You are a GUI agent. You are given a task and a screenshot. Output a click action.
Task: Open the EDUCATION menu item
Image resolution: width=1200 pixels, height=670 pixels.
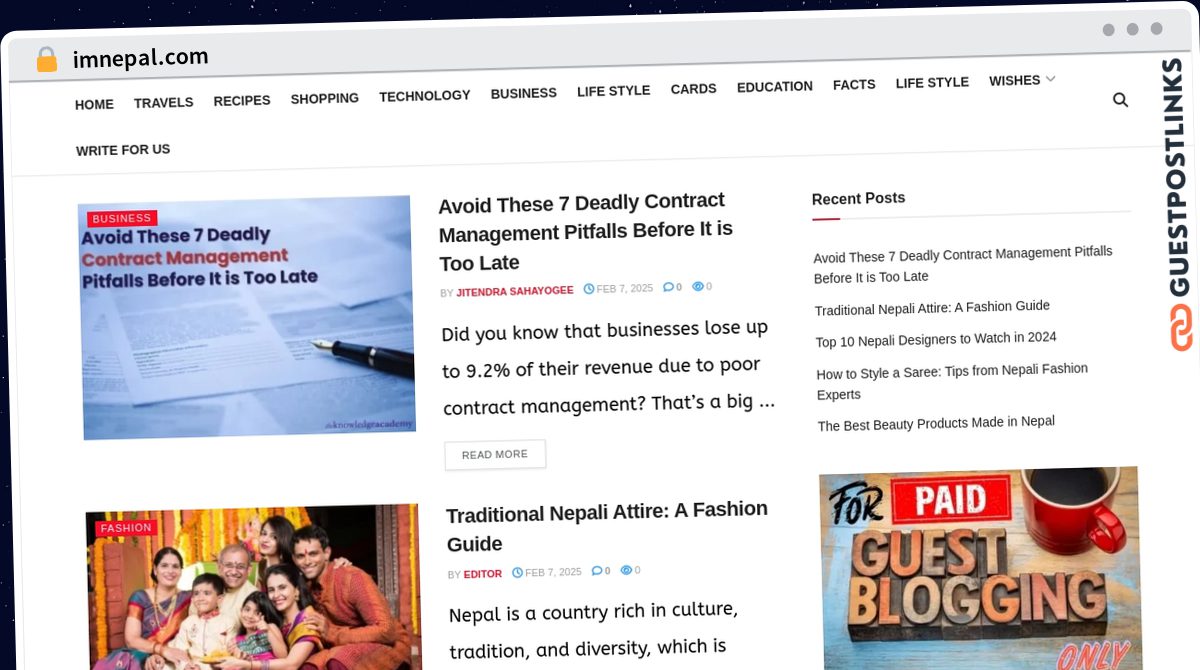coord(774,86)
